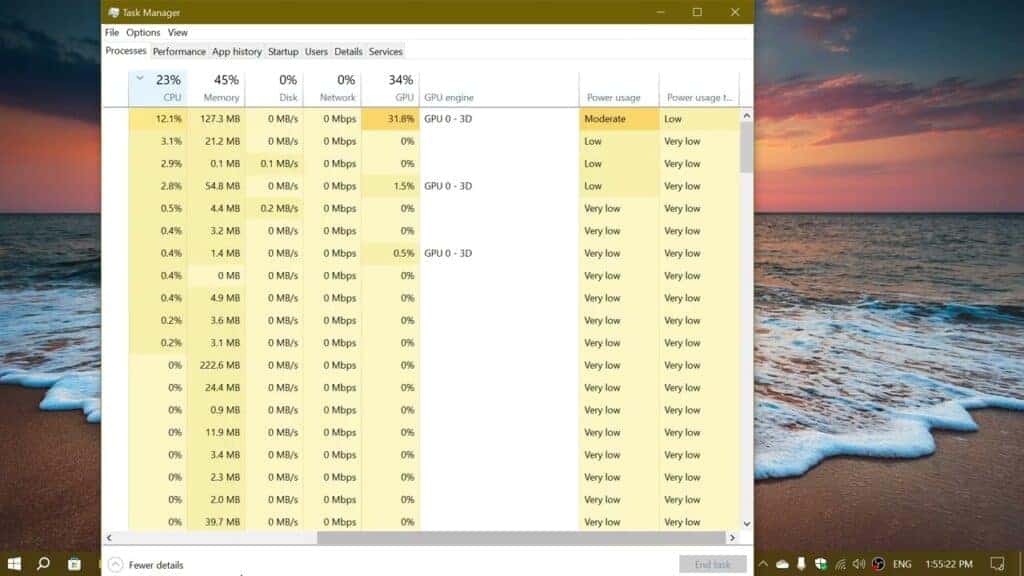Click horizontal scrollbar left arrow
The height and width of the screenshot is (576, 1024).
pyautogui.click(x=109, y=538)
